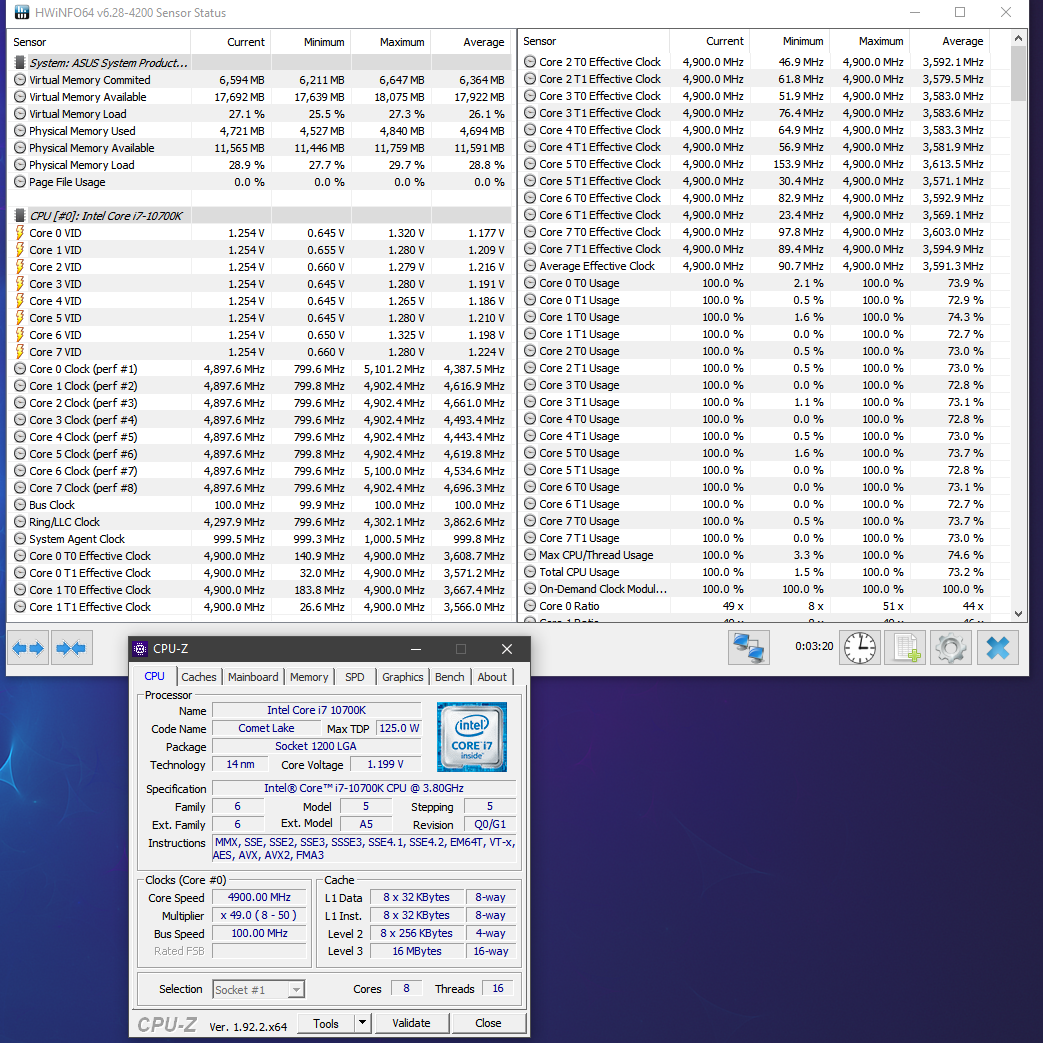Click Max CPU/Thread Usage sensor icon

tap(530, 555)
